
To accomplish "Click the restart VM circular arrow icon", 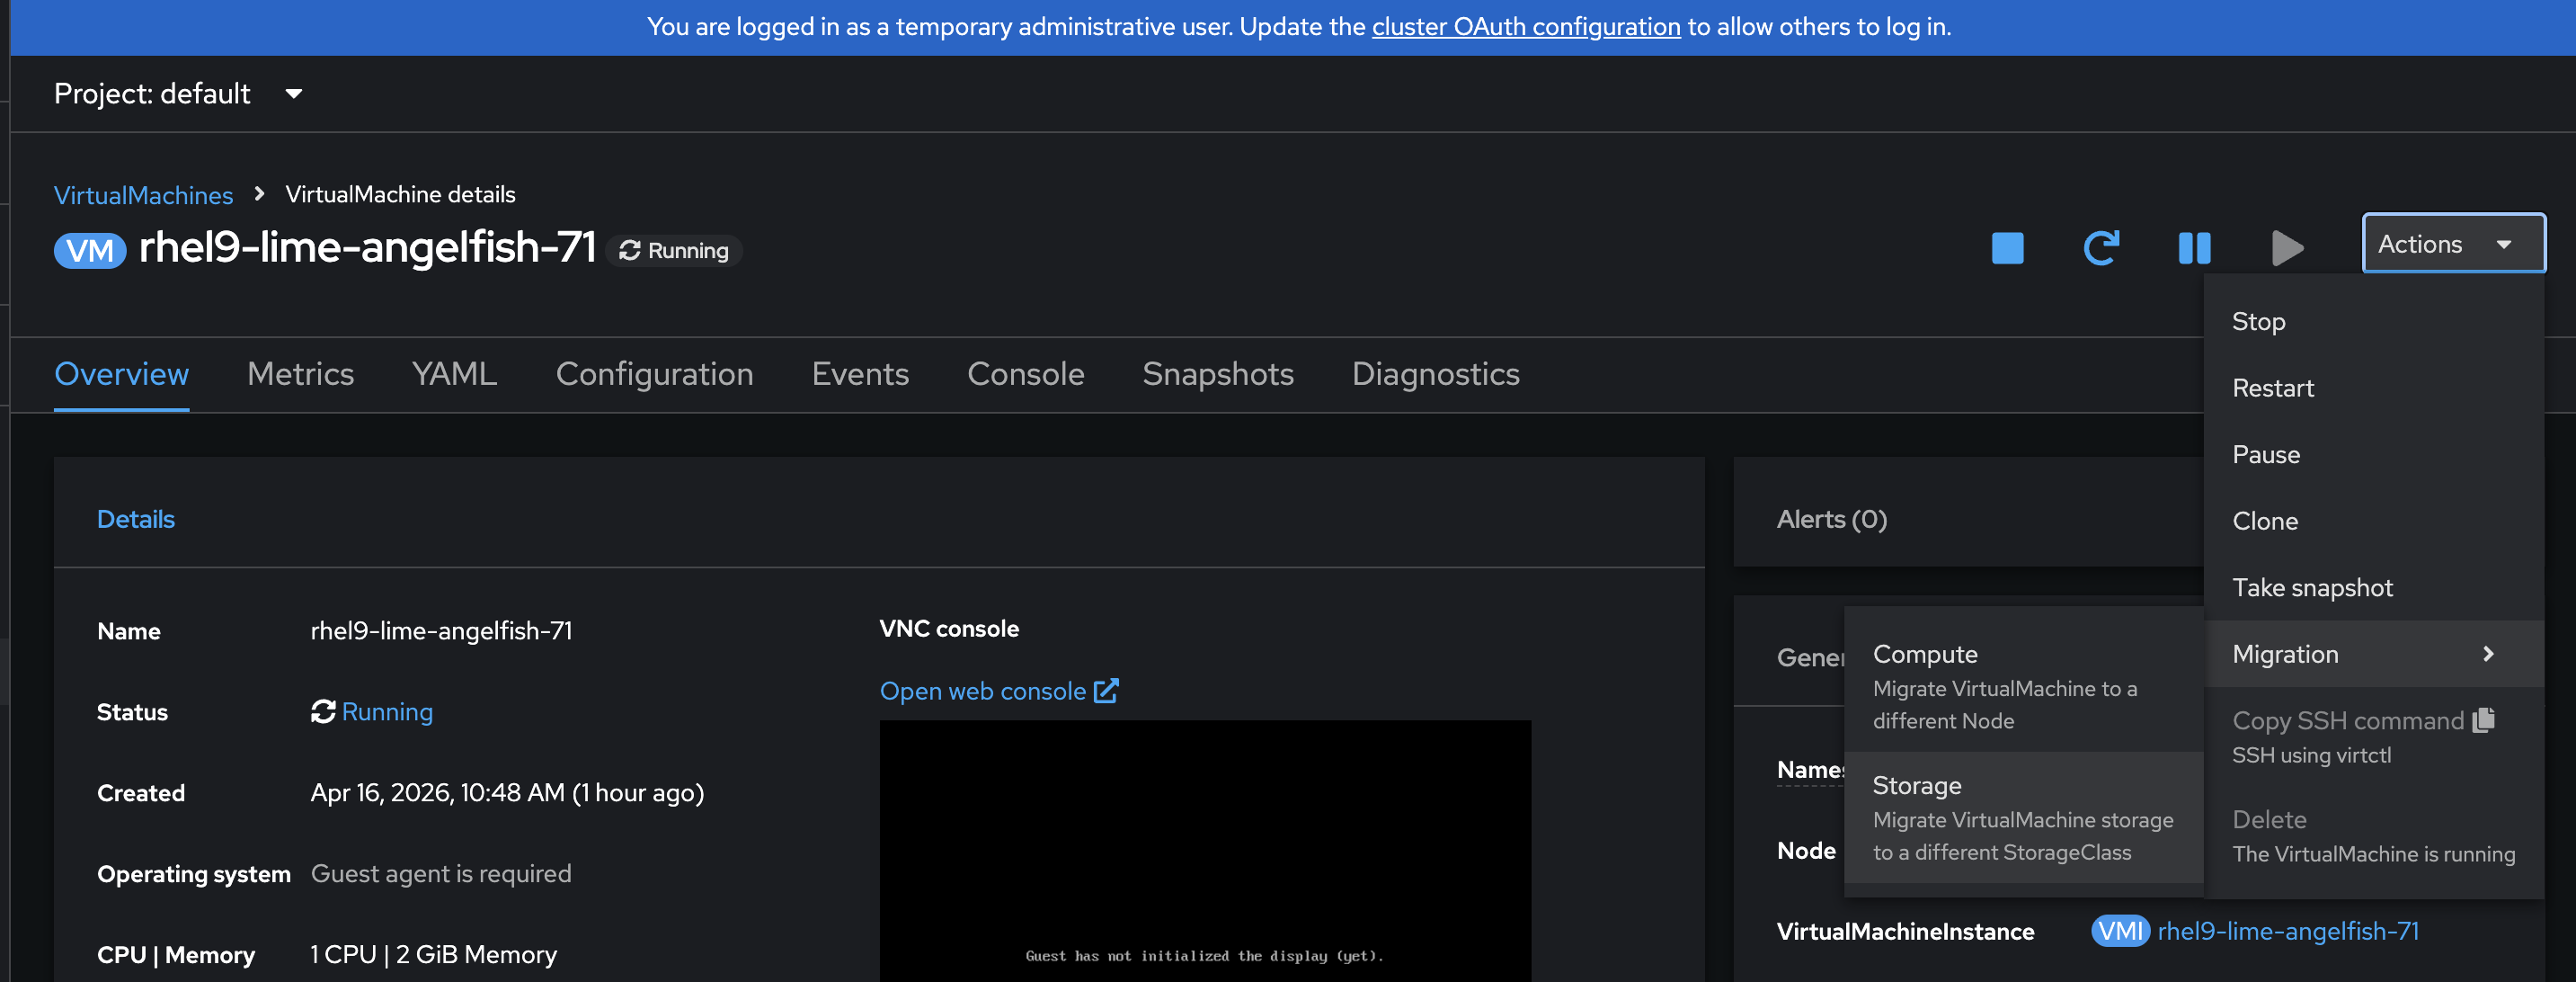I will [2101, 247].
